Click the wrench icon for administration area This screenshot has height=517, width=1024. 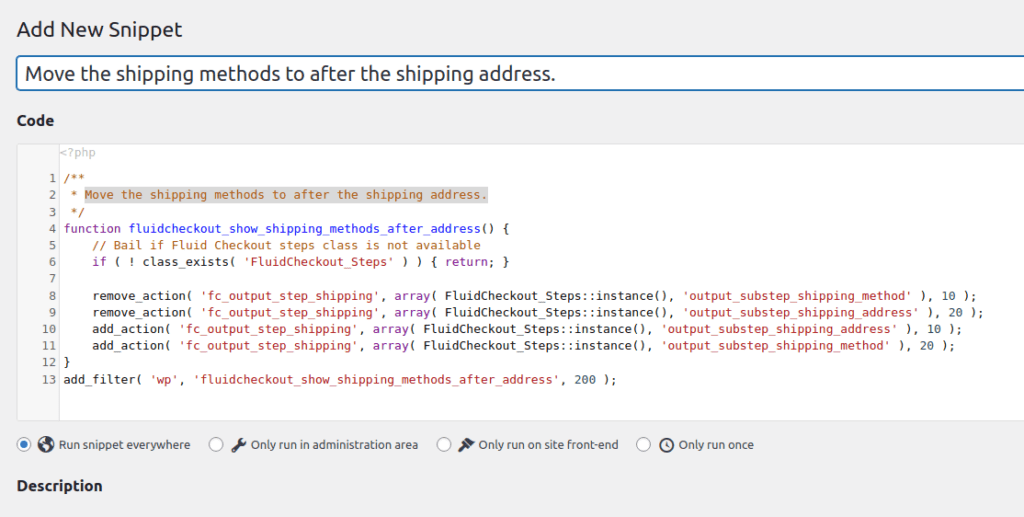coord(238,445)
